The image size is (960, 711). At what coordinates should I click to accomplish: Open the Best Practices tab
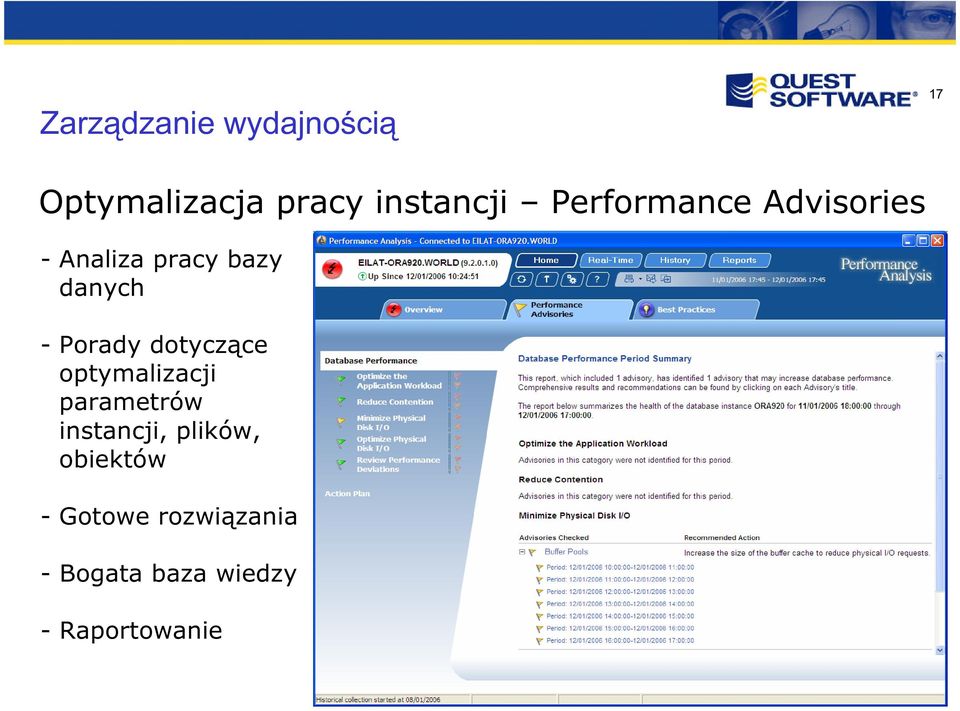click(x=695, y=309)
